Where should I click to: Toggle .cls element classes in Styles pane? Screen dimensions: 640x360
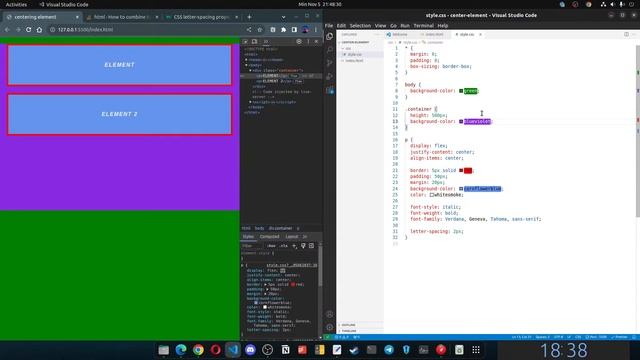coord(283,246)
